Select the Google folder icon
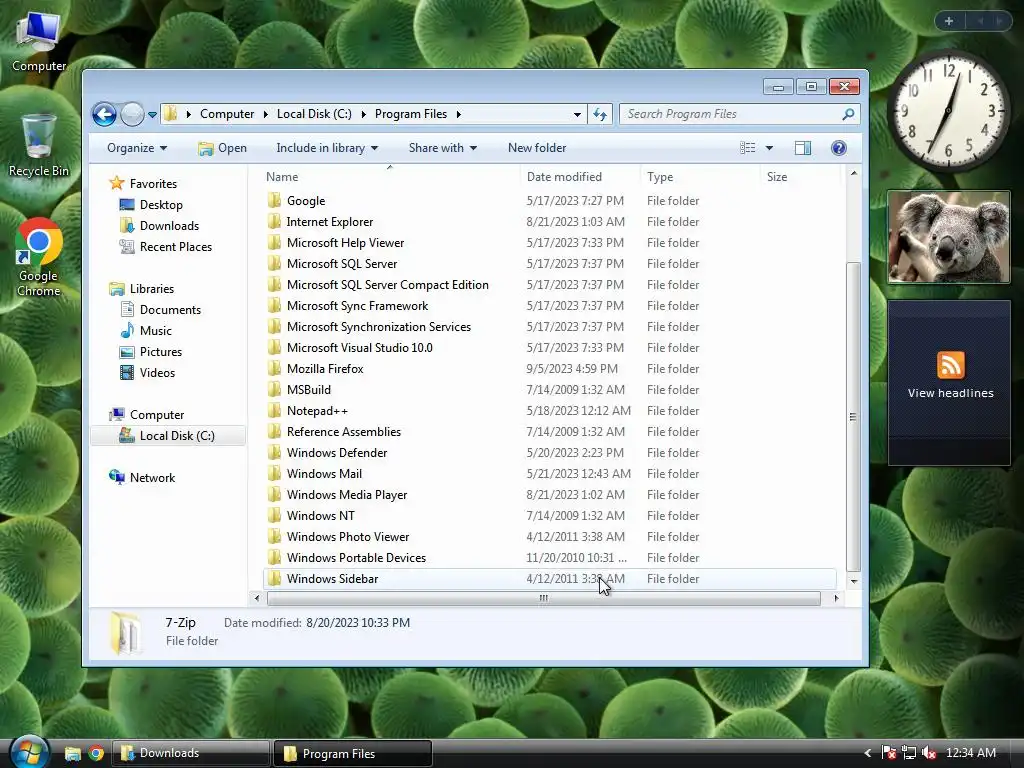This screenshot has height=768, width=1024. 275,200
